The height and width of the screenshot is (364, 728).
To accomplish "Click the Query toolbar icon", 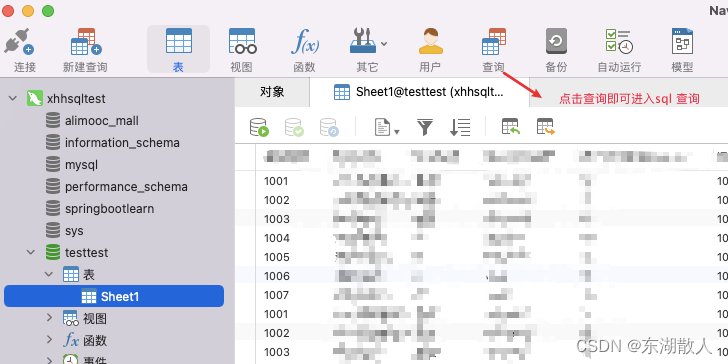I will 494,41.
